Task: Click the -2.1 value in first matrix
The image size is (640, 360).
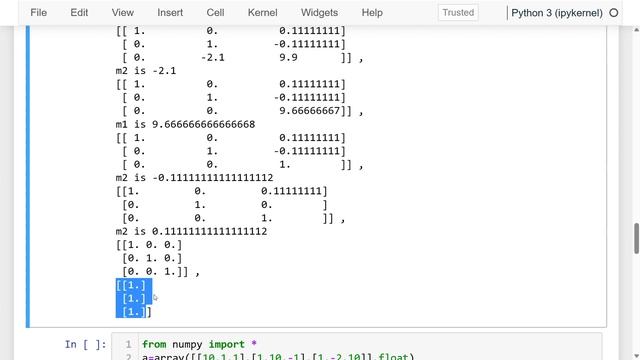Action: 212,57
